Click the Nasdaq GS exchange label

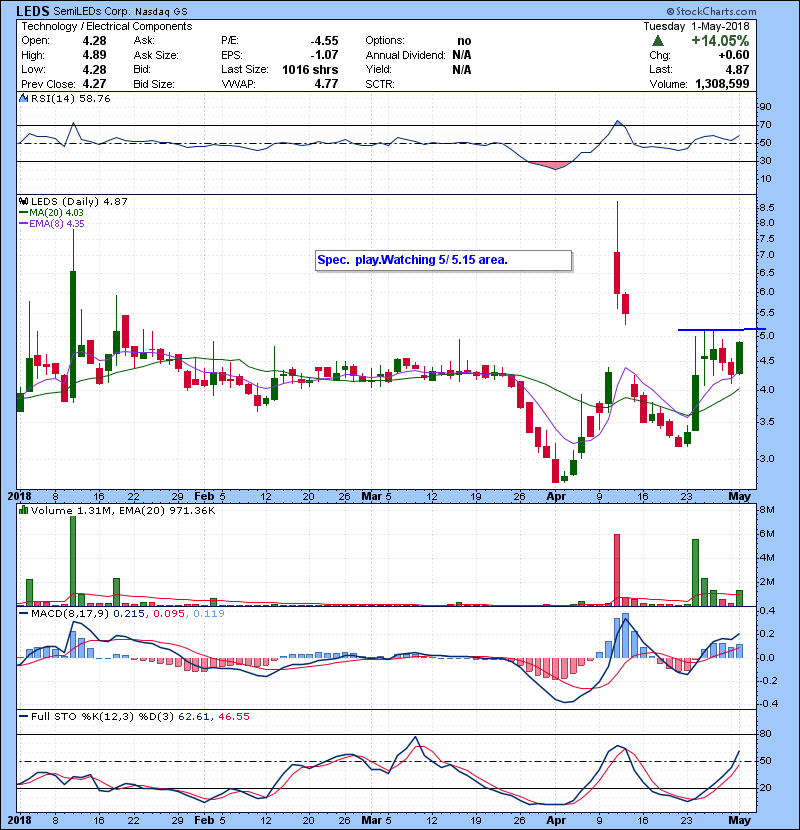161,12
